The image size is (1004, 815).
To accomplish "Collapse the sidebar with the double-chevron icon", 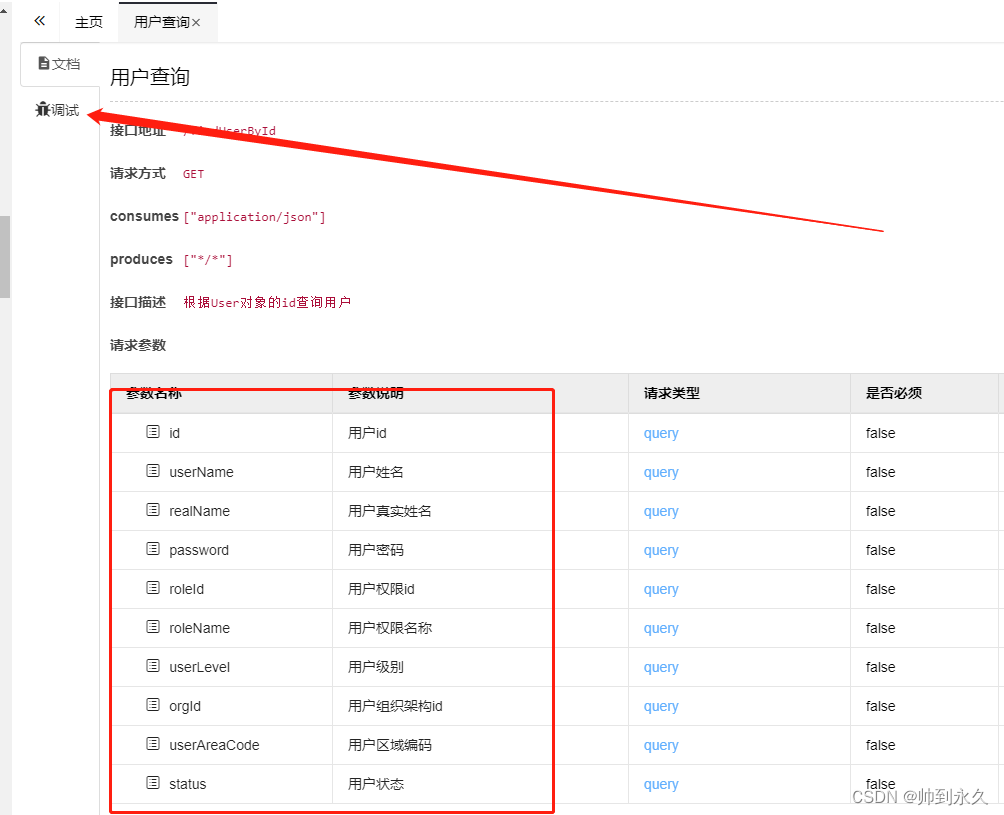I will [38, 19].
